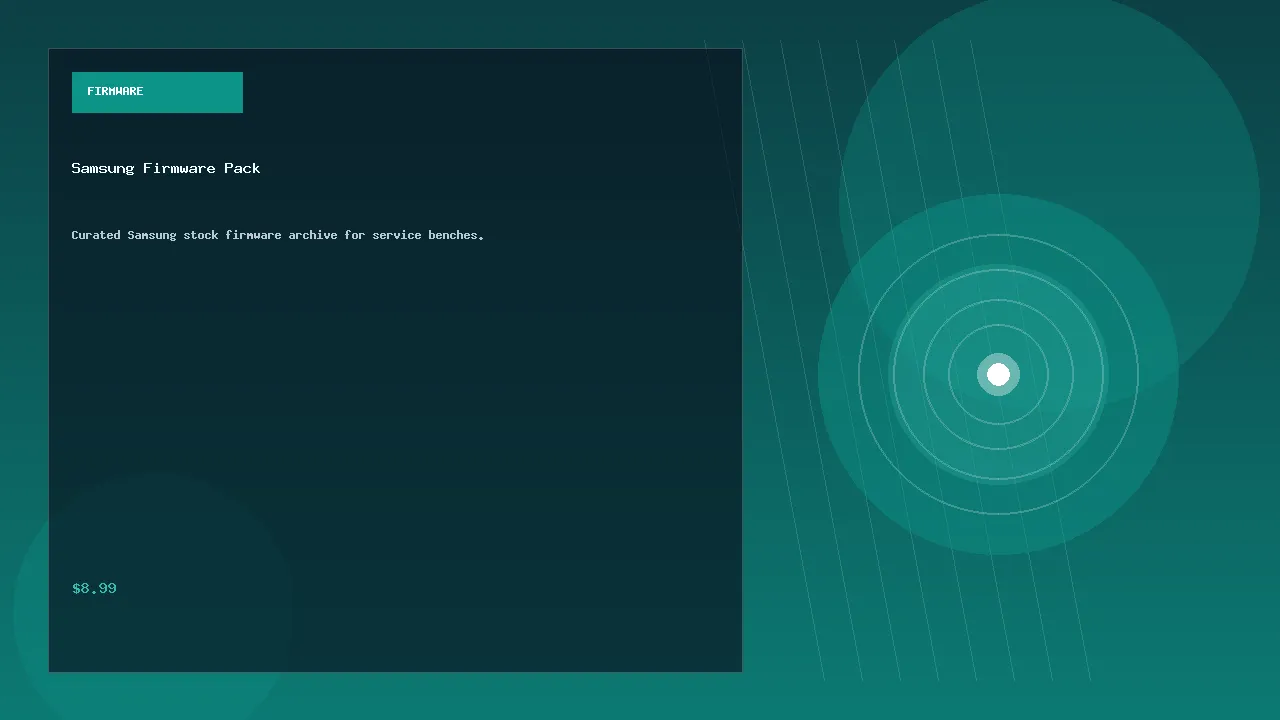Click the white dot in concentric rings
The width and height of the screenshot is (1280, 720).
click(998, 375)
